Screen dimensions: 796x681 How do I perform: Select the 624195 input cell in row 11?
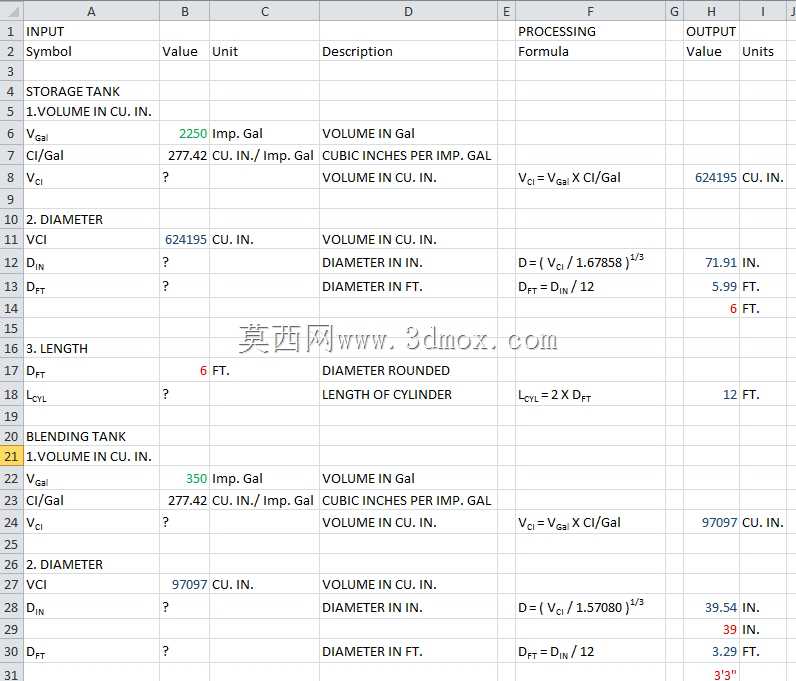(x=184, y=239)
